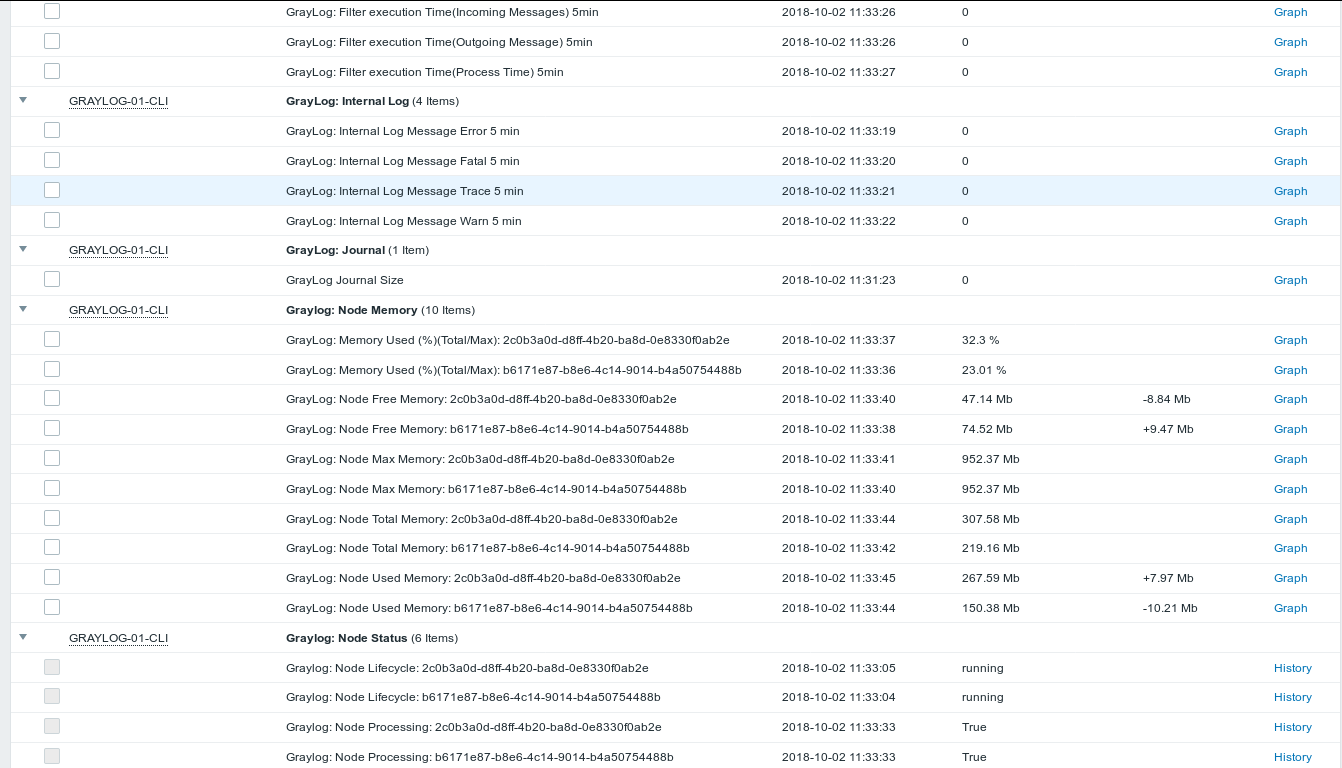Check Memory Used (%) b6171e87 row checkbox
1342x768 pixels.
[52, 369]
